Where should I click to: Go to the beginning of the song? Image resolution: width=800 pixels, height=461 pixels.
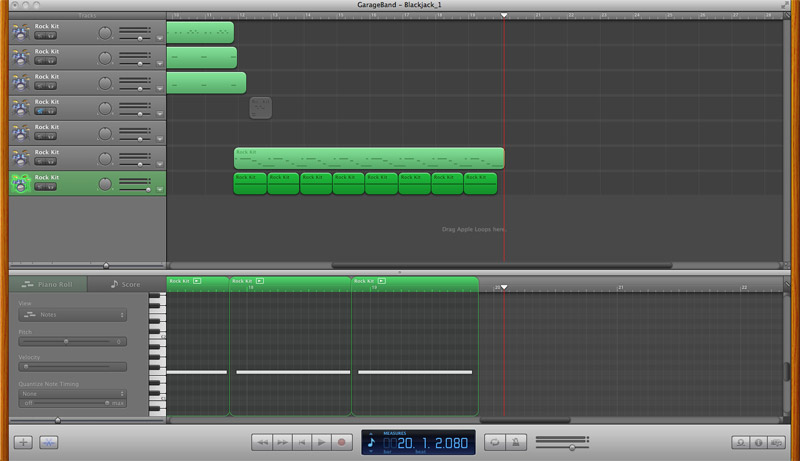tap(302, 442)
